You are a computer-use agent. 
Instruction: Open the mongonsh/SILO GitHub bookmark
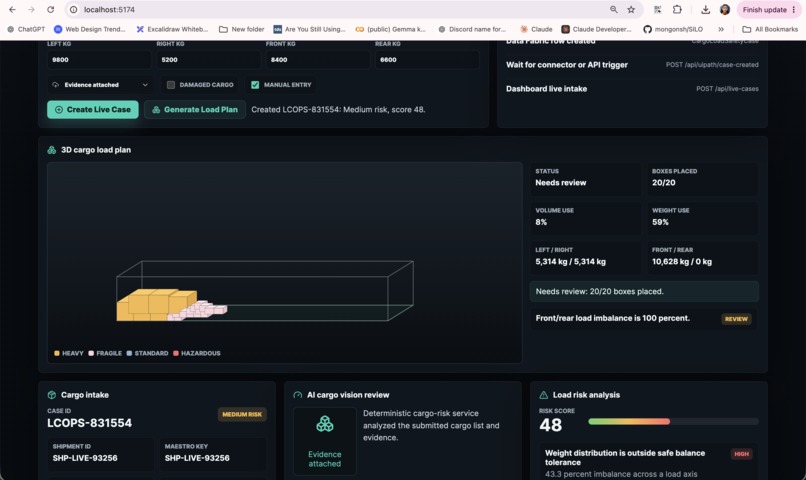pos(673,29)
